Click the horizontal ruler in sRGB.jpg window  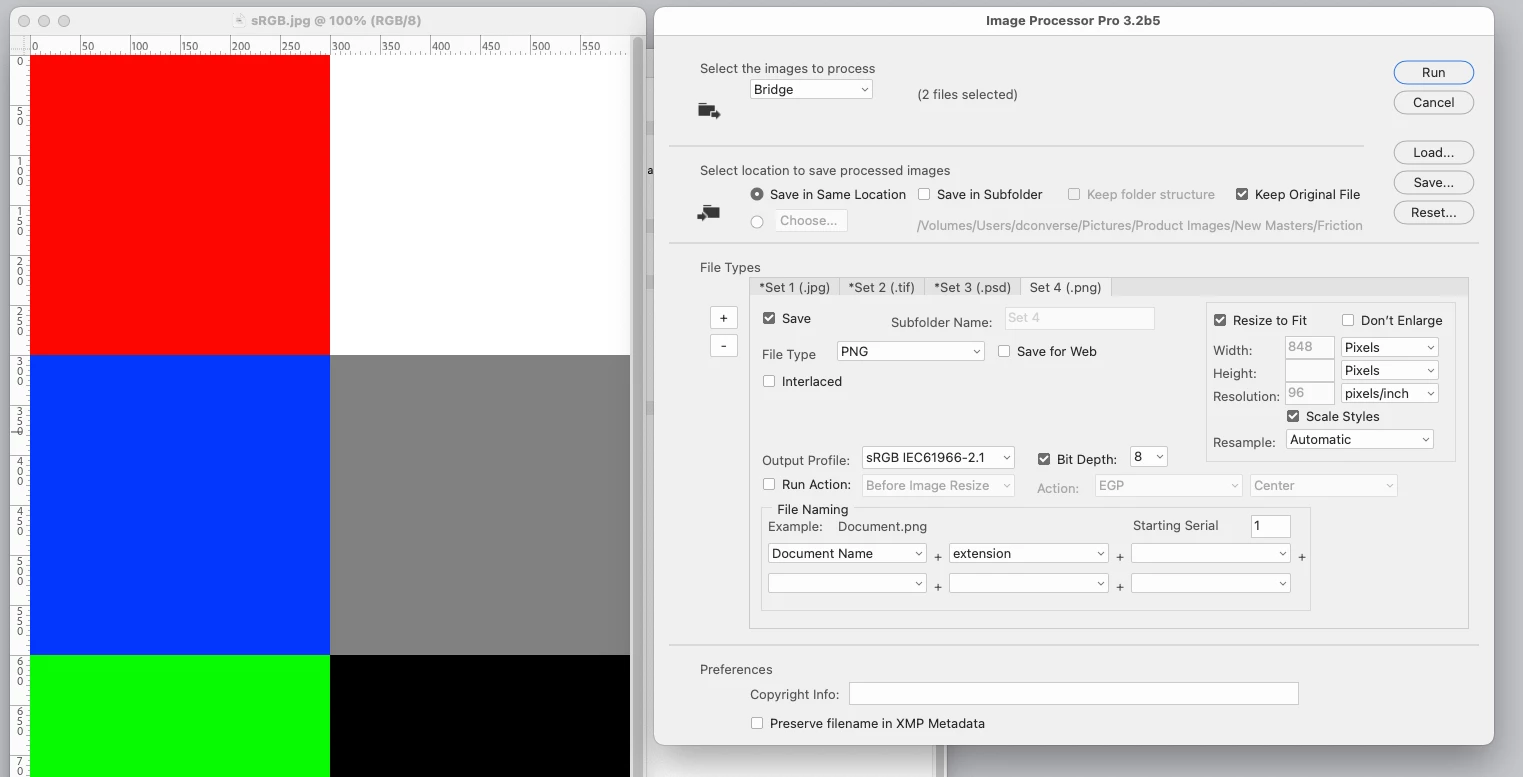point(330,45)
